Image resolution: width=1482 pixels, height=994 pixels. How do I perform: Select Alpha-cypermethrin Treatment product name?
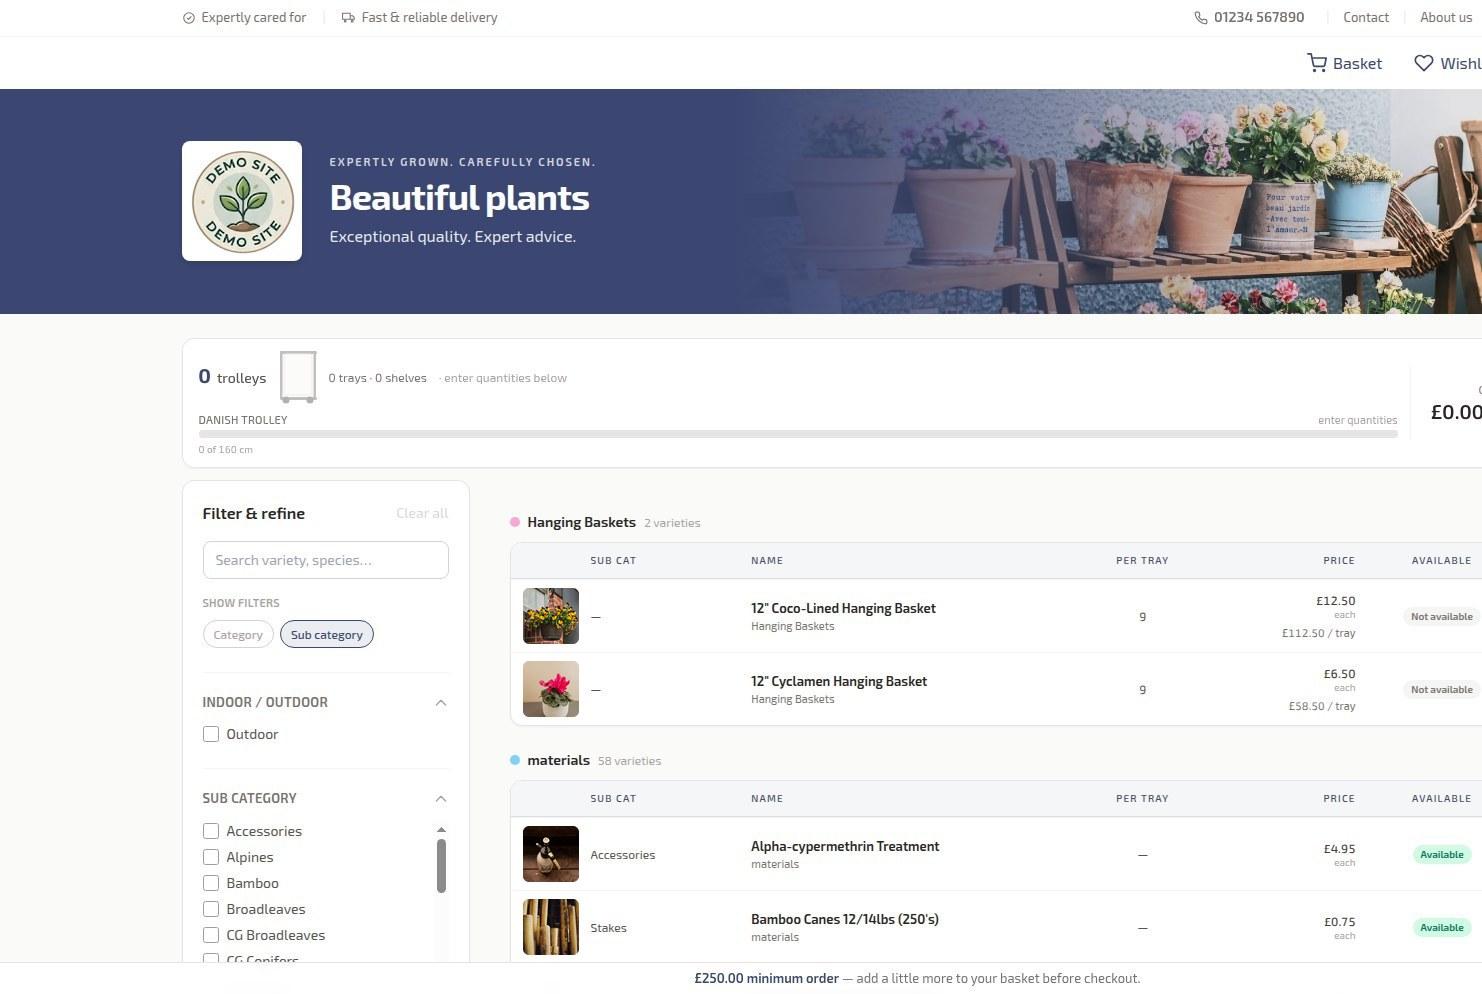click(x=845, y=846)
